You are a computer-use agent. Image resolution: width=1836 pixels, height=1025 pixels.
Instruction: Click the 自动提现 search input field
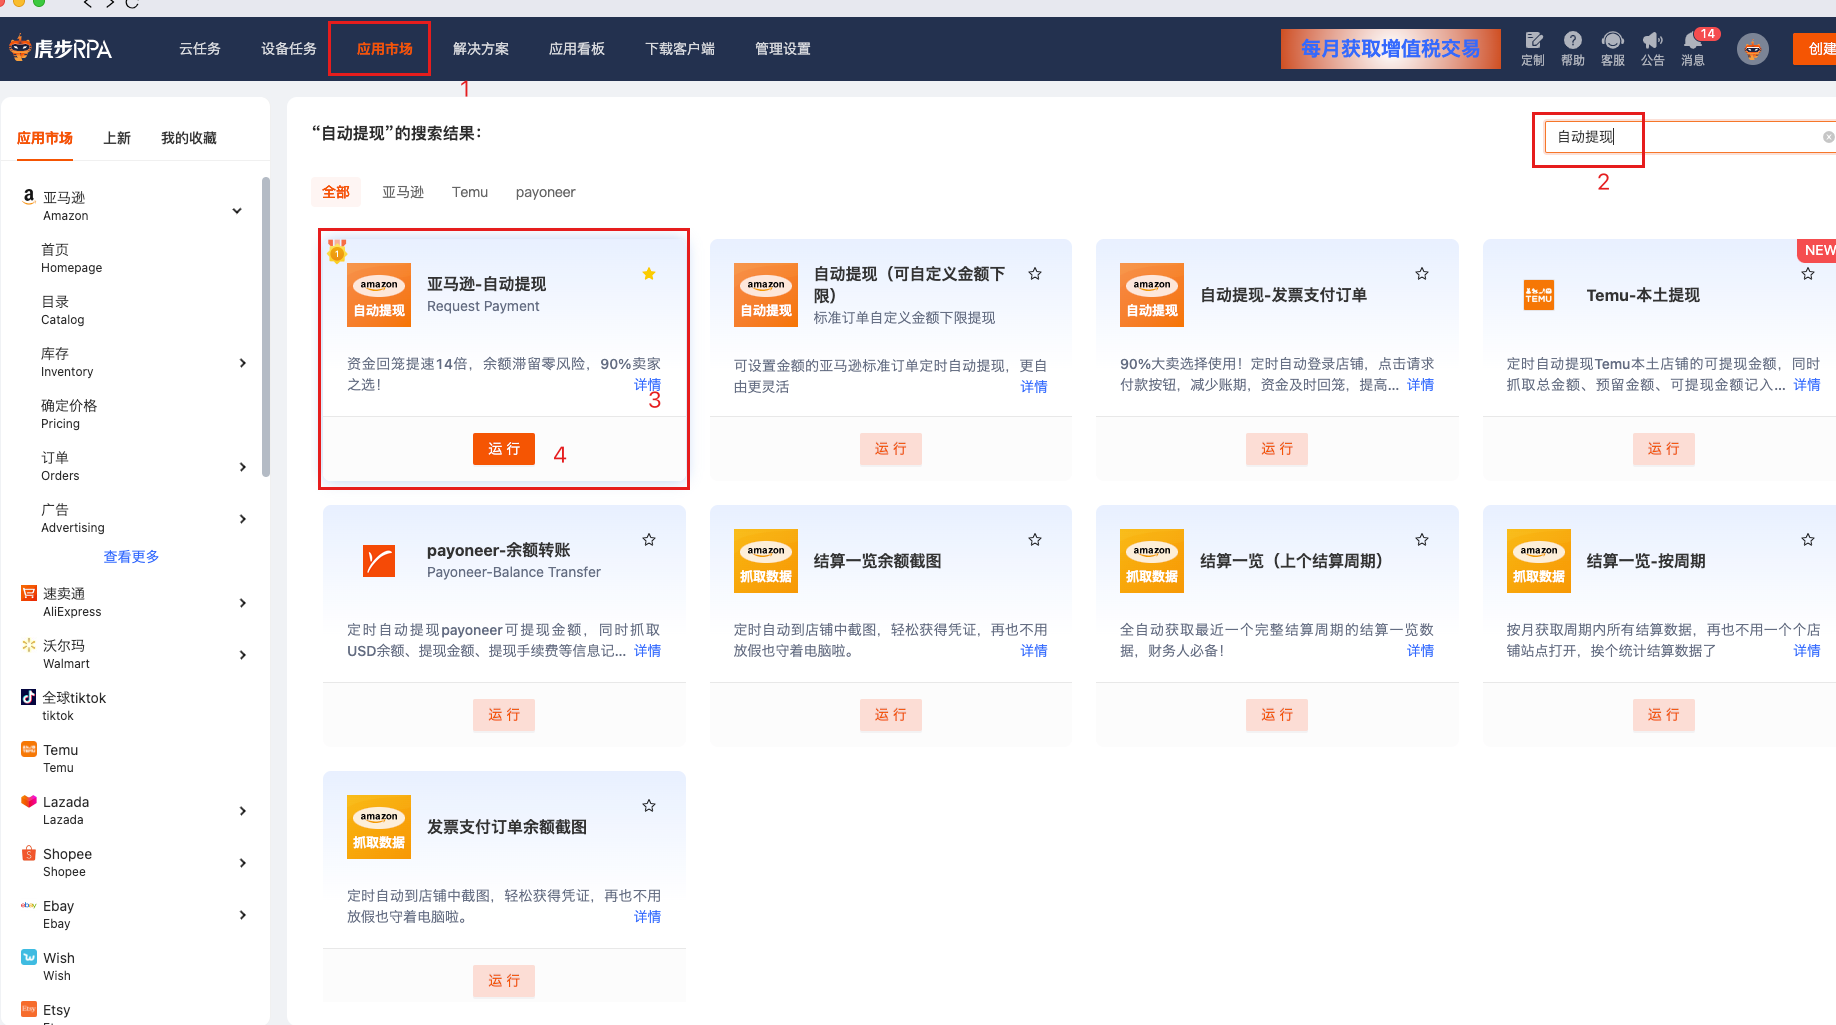1690,137
